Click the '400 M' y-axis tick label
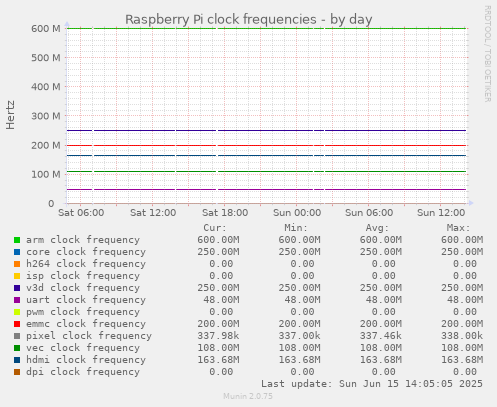The image size is (497, 407). tap(46, 87)
